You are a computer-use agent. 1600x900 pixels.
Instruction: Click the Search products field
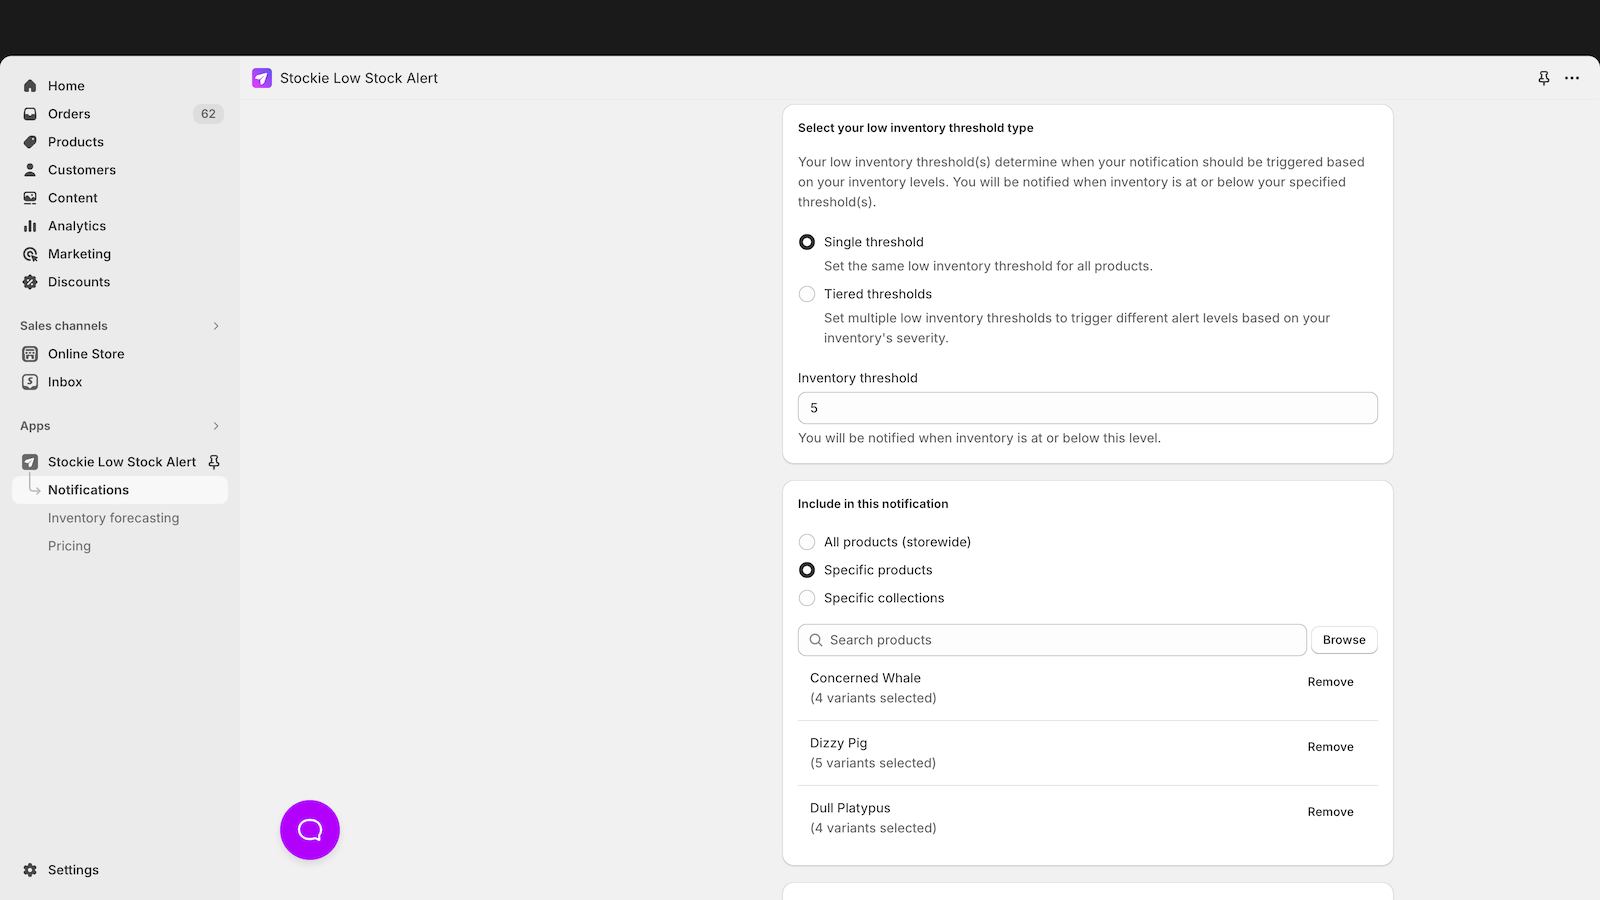[1050, 639]
